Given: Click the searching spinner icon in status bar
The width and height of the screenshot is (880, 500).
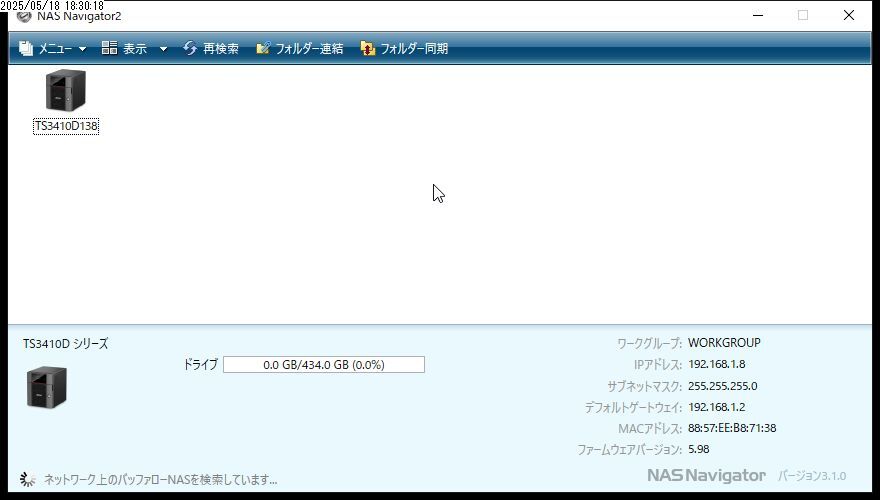Looking at the screenshot, I should coord(28,479).
